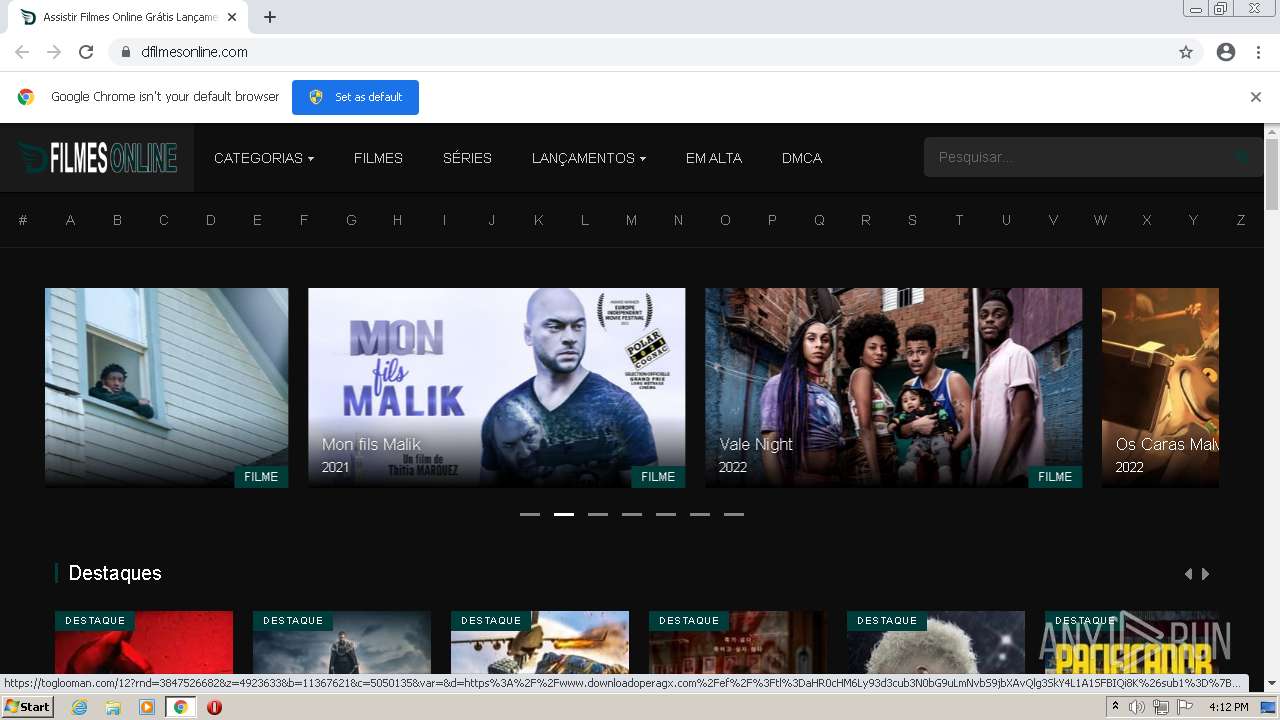The width and height of the screenshot is (1280, 720).
Task: Filter titles by letter M
Action: click(631, 220)
